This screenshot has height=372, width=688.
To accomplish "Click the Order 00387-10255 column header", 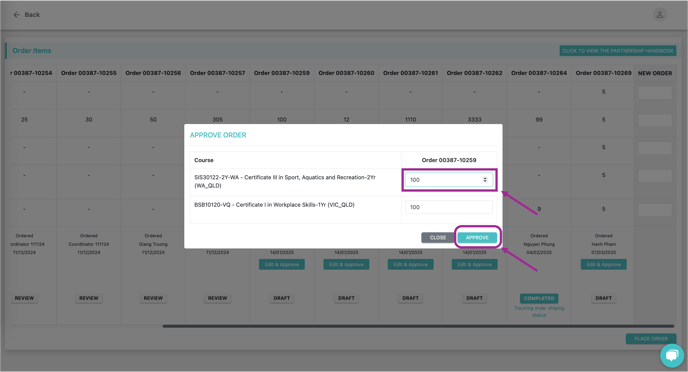I will (x=89, y=73).
